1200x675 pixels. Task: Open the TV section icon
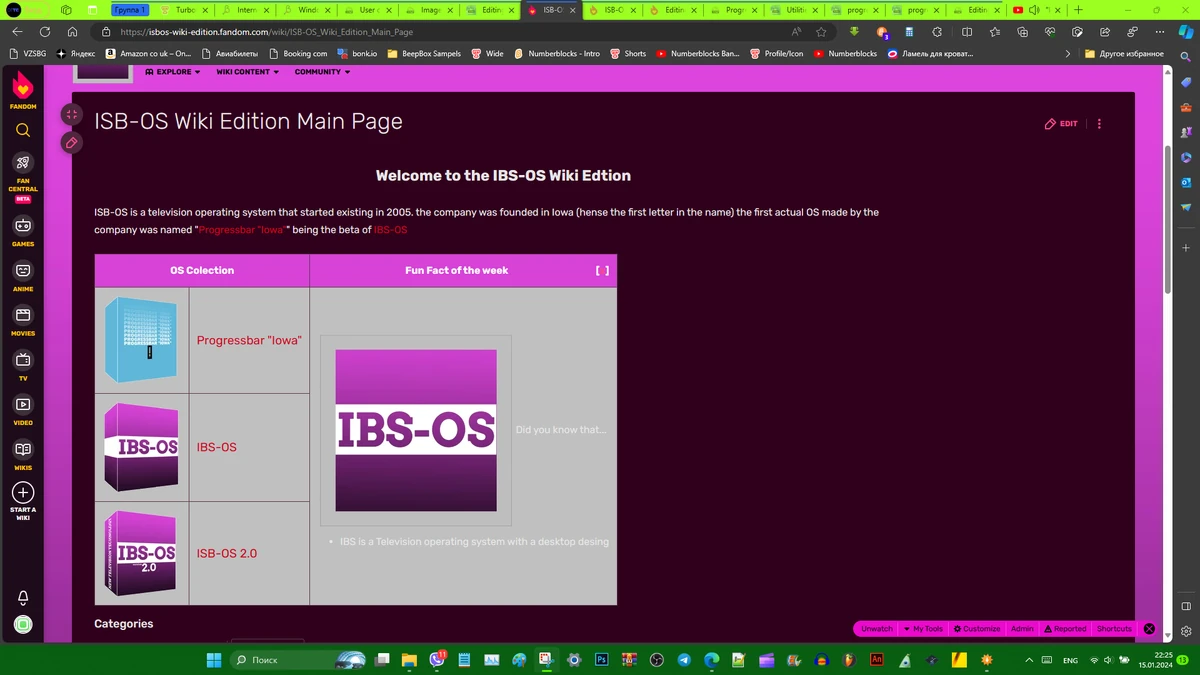click(22, 359)
